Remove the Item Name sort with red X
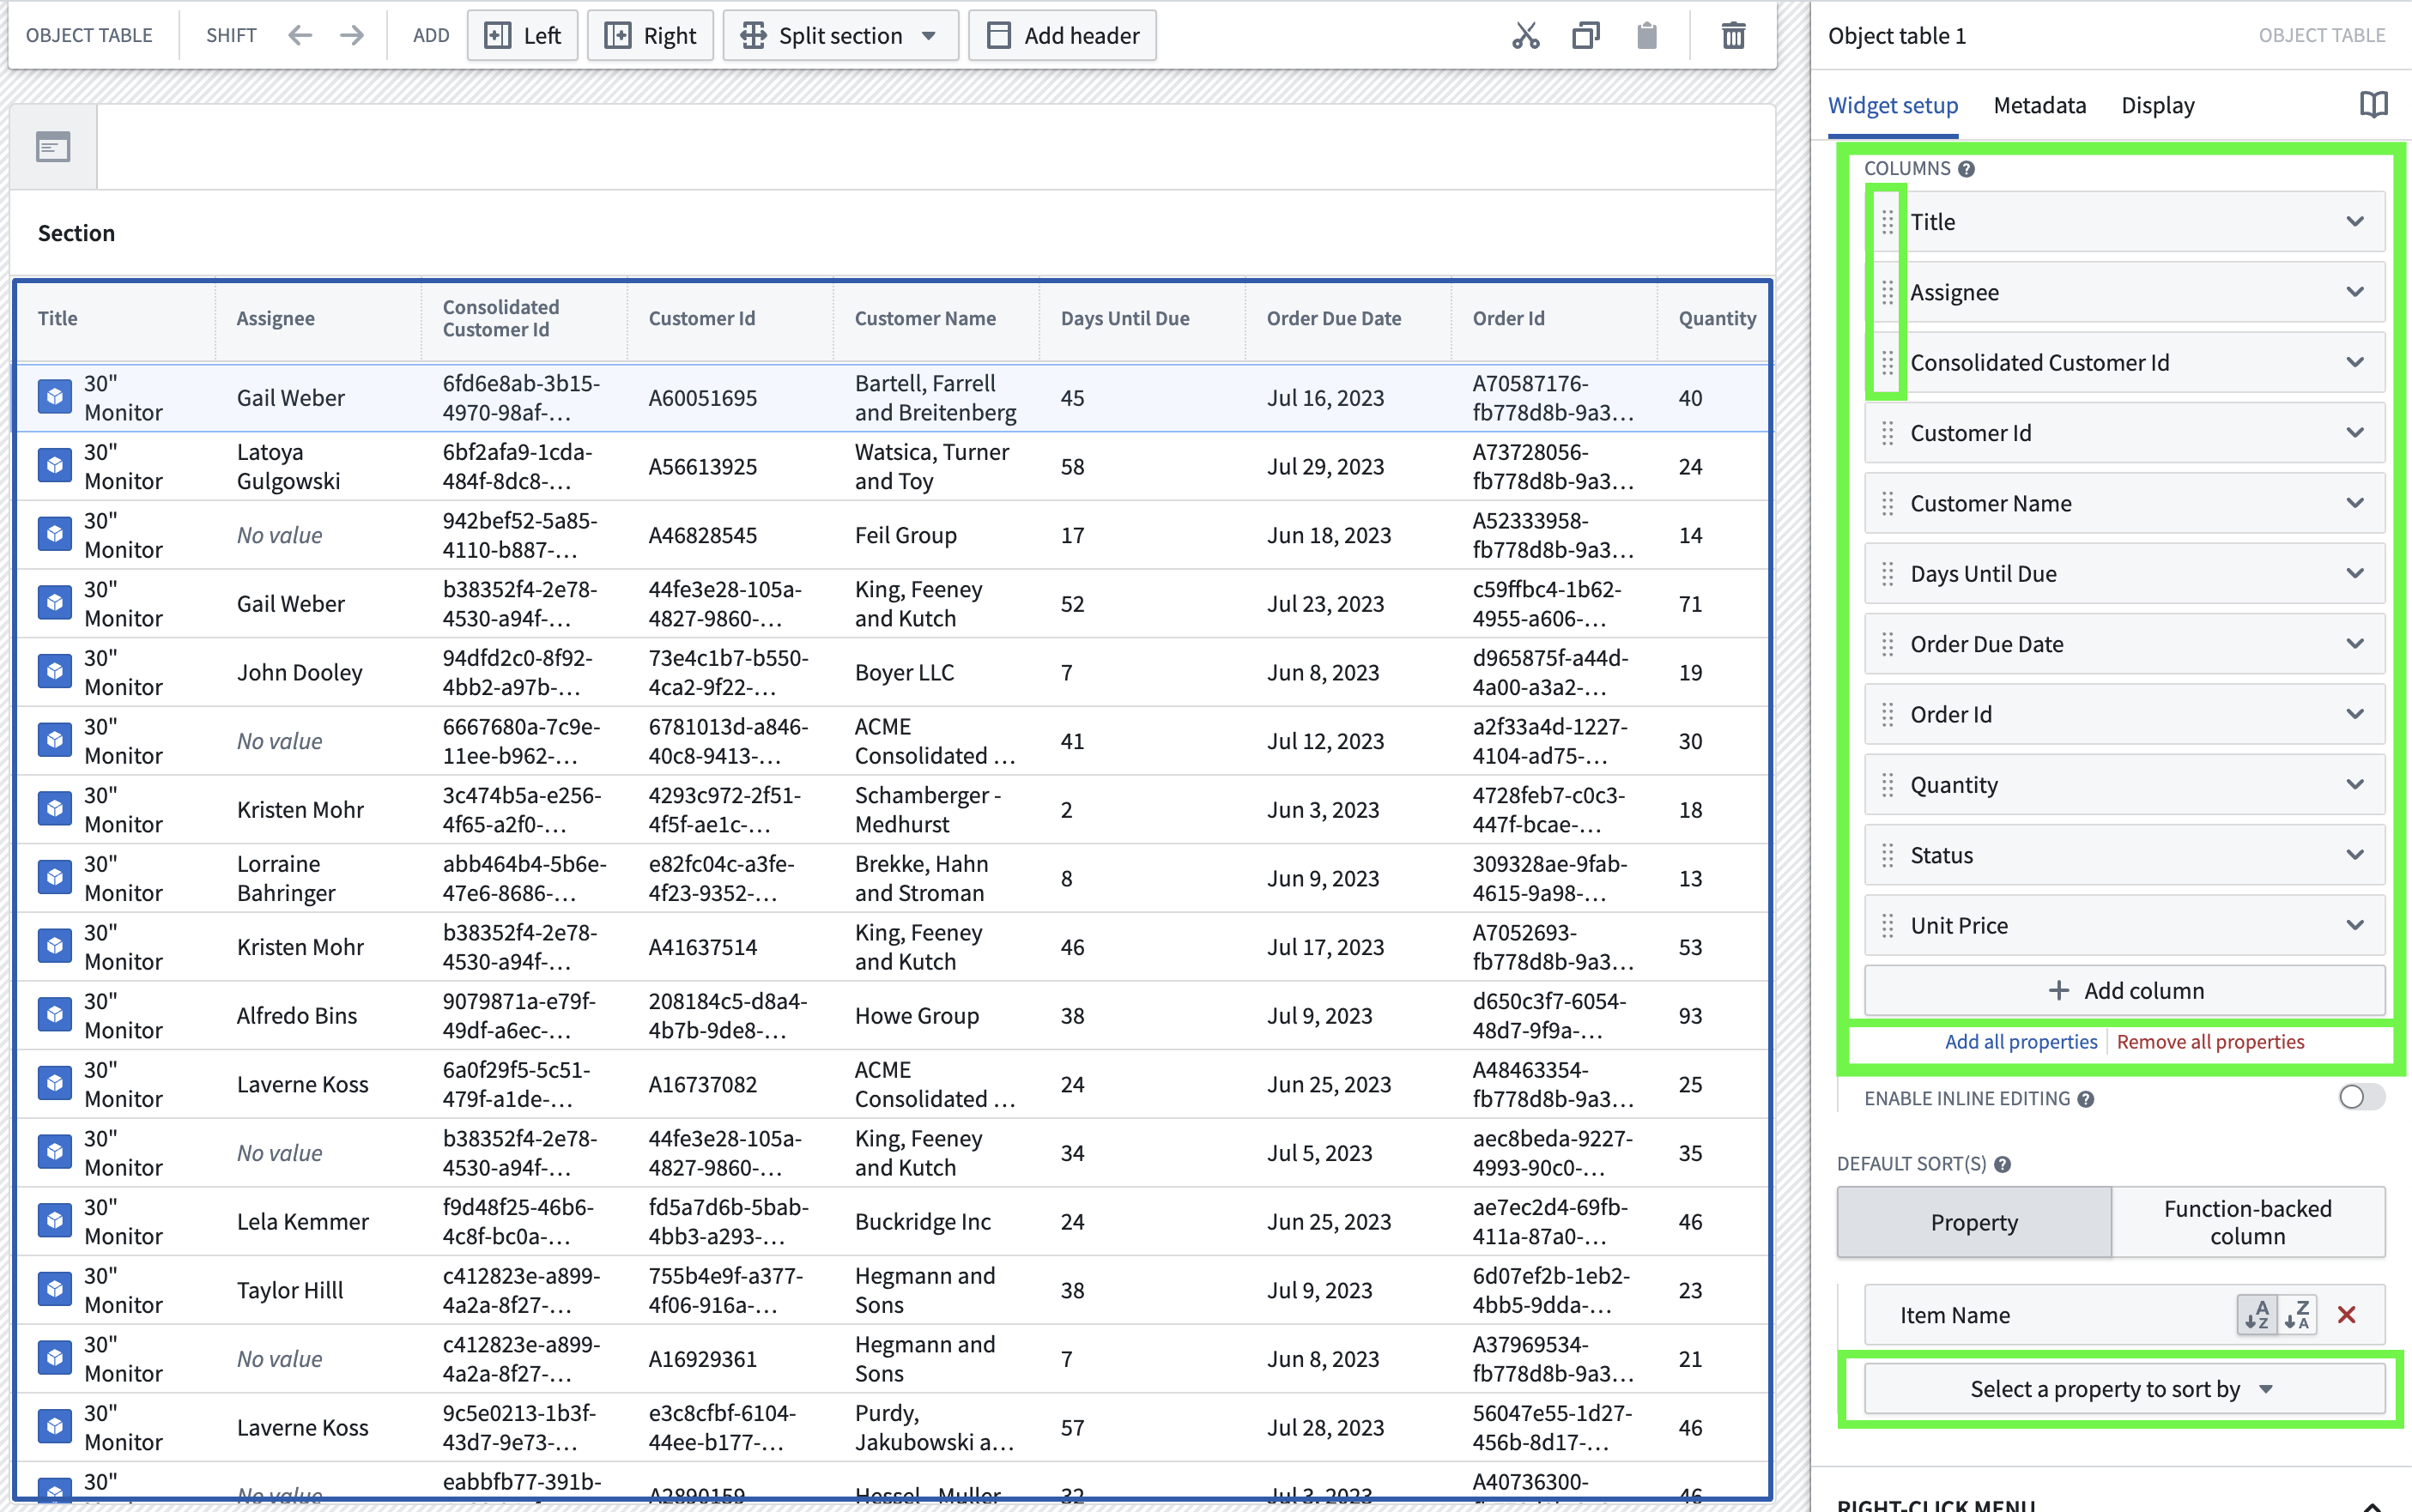 (2347, 1314)
